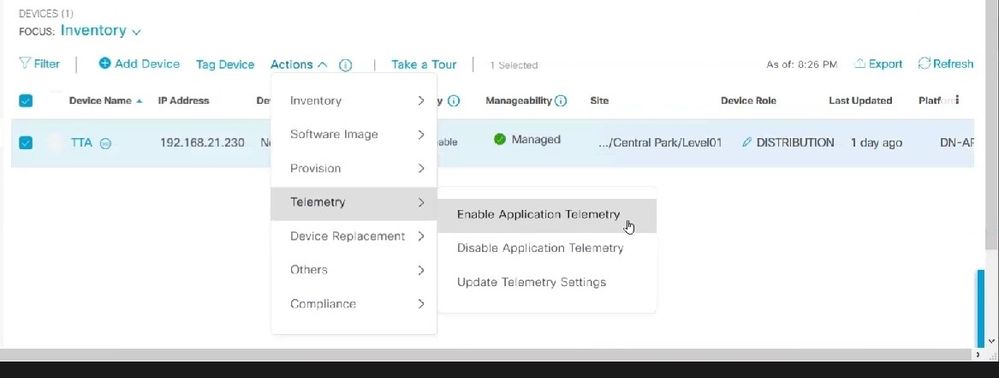Expand the Compliance submenu arrow
This screenshot has width=999, height=378.
(421, 304)
